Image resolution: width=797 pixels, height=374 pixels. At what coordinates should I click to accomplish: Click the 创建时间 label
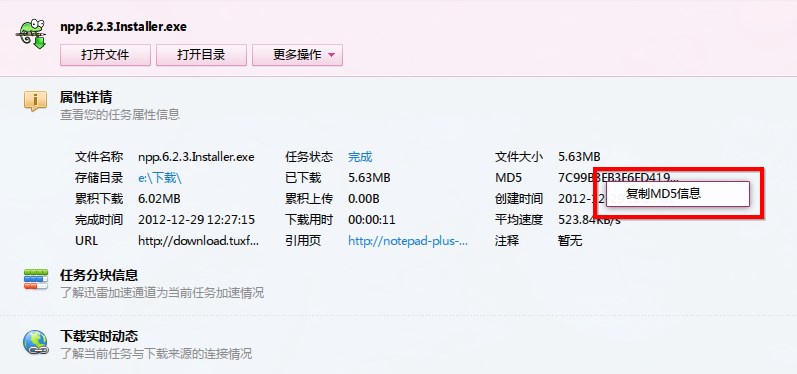(x=519, y=199)
